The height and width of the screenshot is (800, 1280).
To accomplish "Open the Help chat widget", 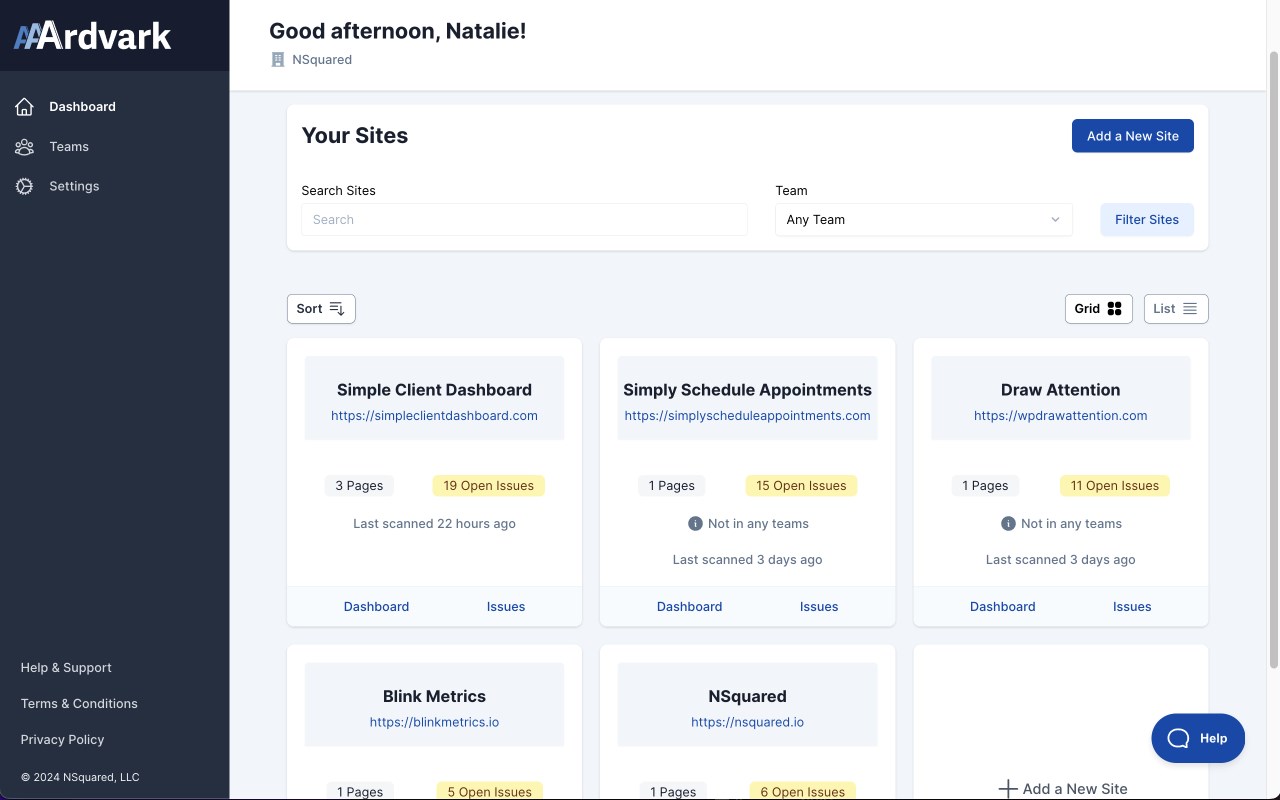I will pyautogui.click(x=1197, y=738).
